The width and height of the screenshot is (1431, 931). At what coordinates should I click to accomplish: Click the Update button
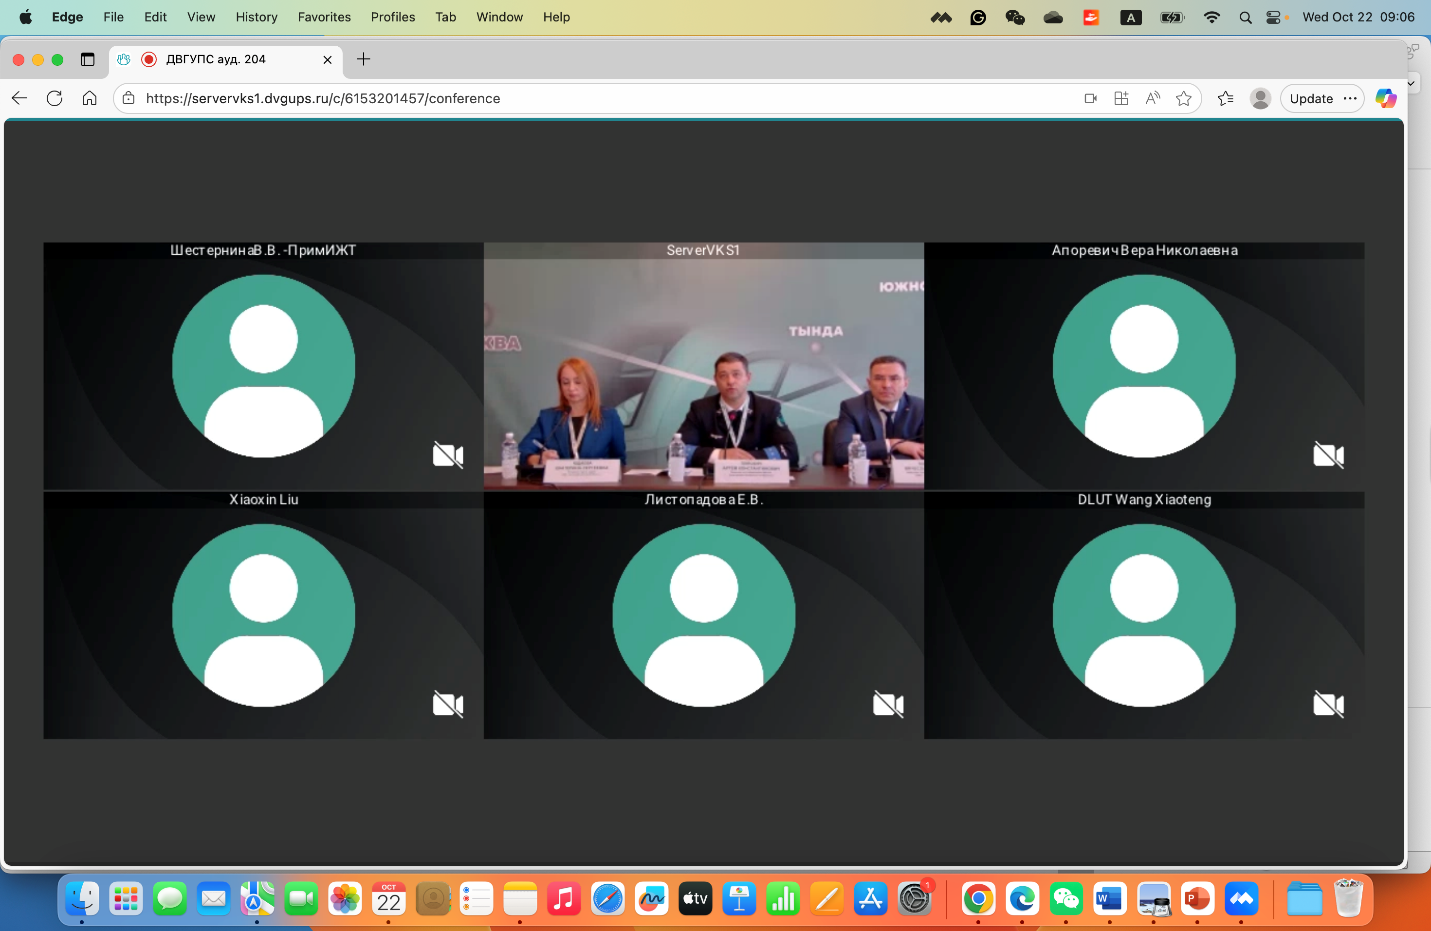1310,98
